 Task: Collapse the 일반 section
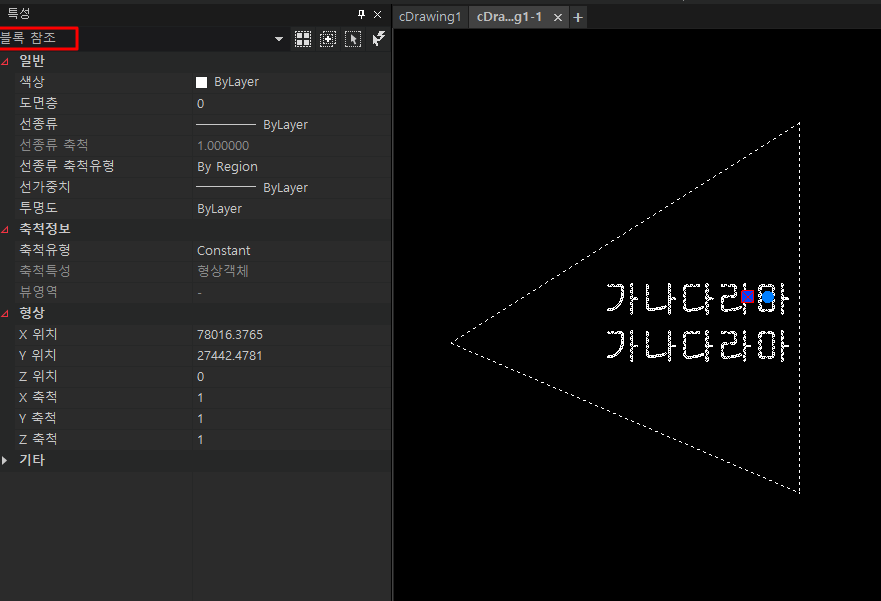pos(6,61)
